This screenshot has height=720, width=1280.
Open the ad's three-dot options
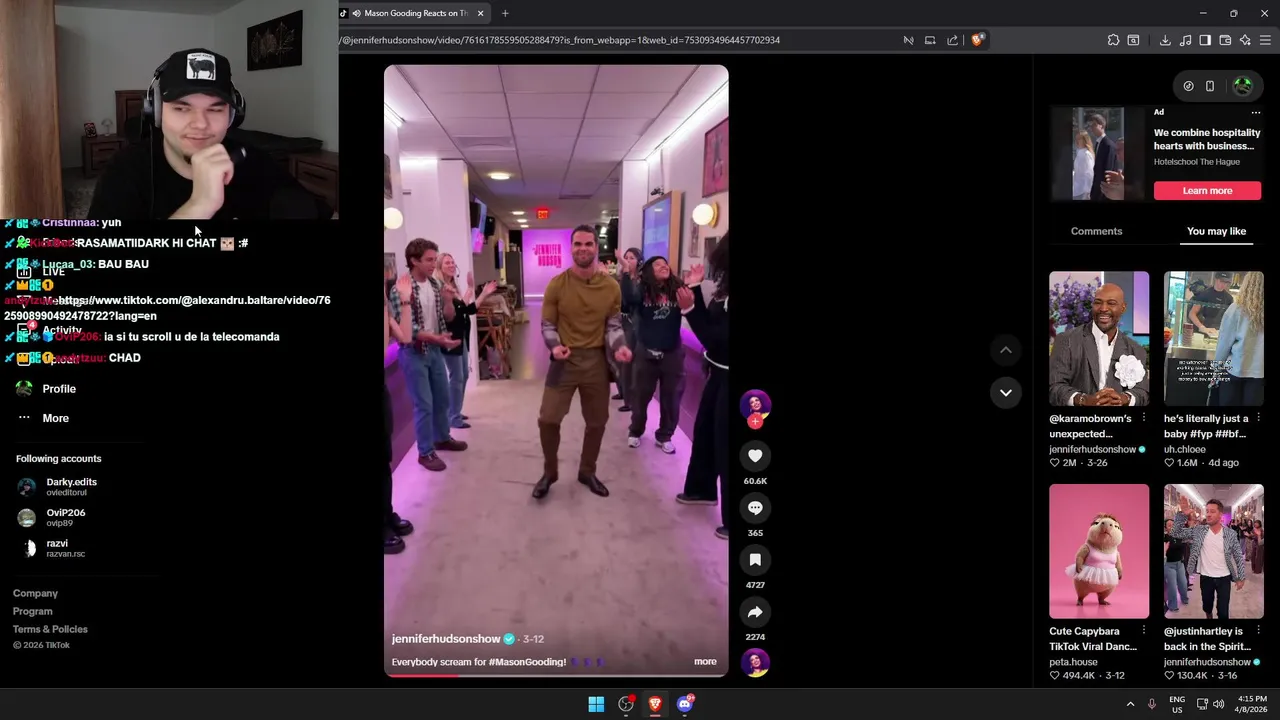(1256, 113)
